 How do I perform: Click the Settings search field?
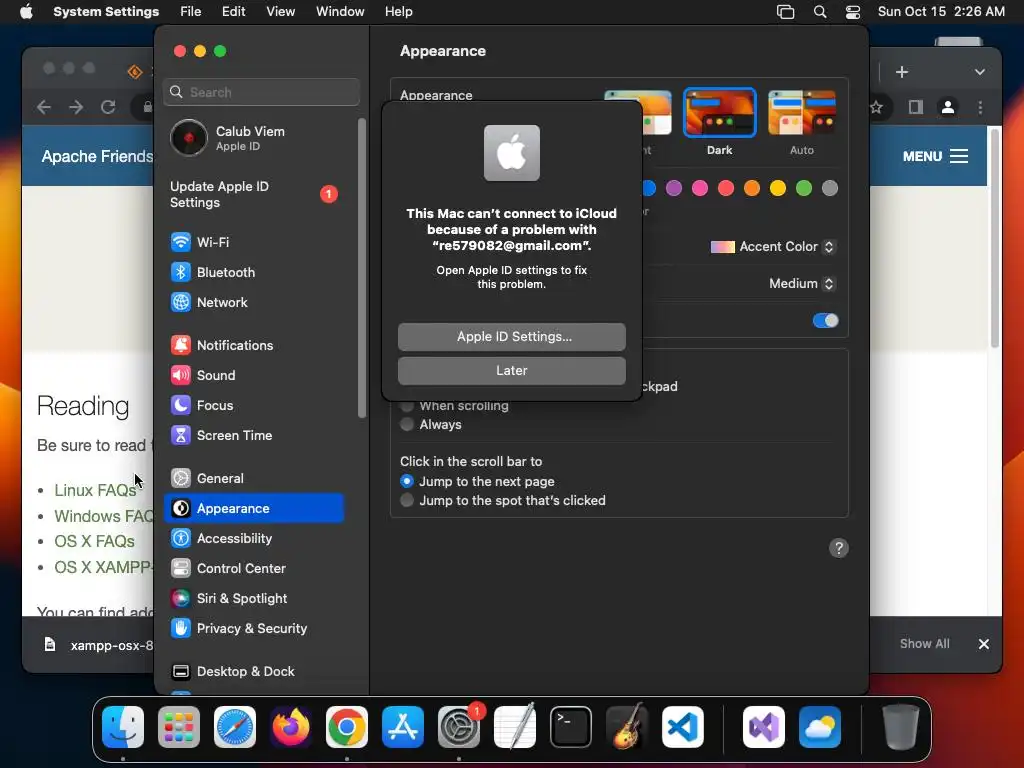pos(261,92)
